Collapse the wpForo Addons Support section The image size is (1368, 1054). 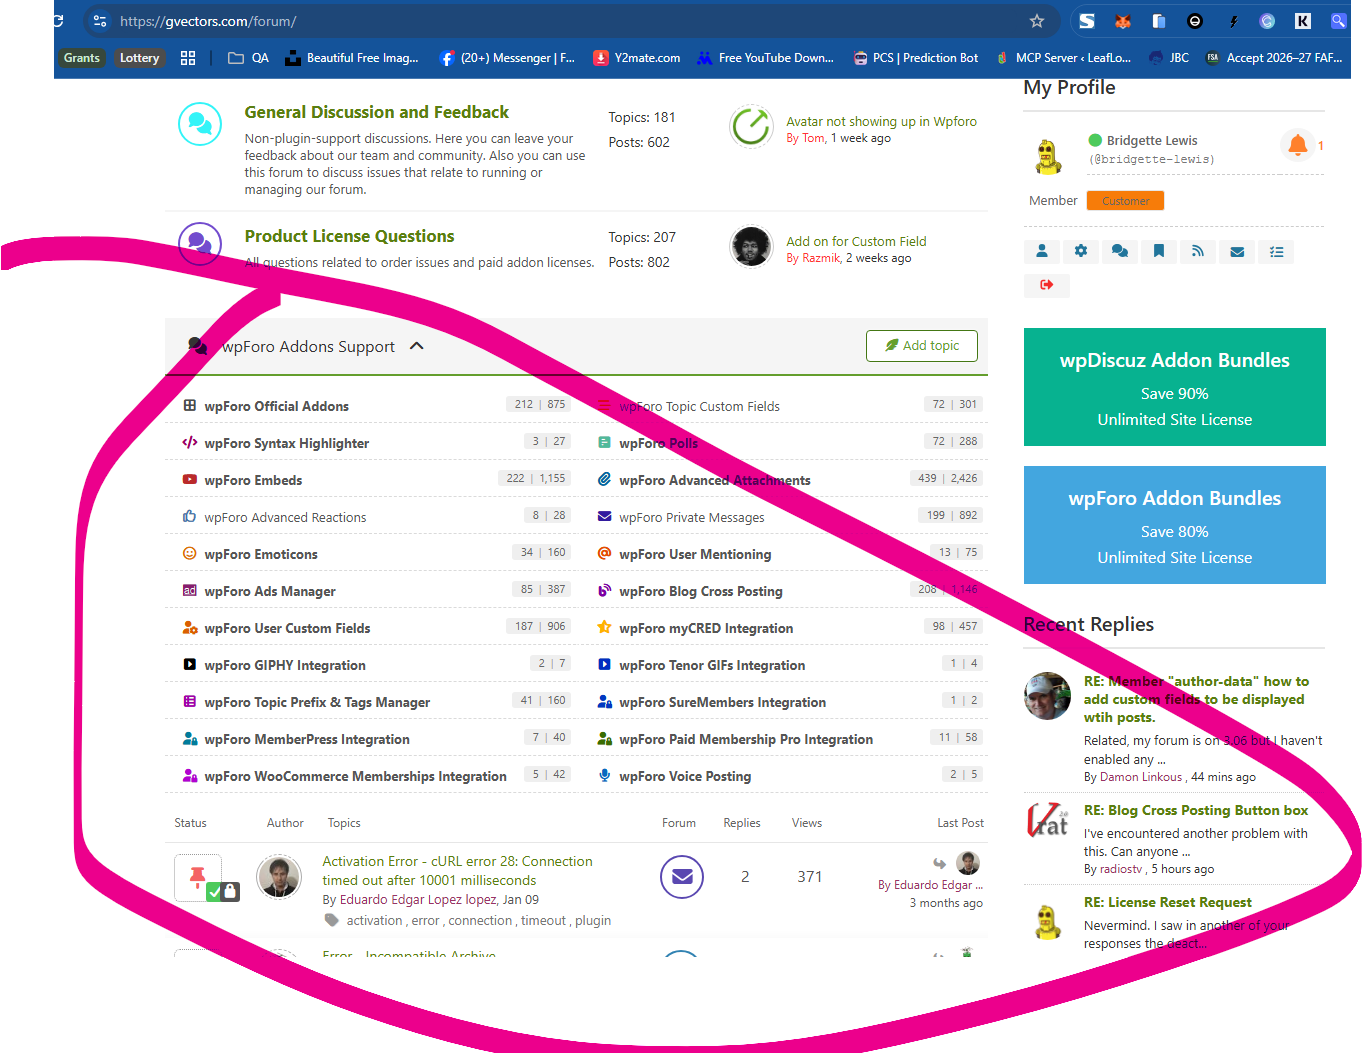point(417,346)
